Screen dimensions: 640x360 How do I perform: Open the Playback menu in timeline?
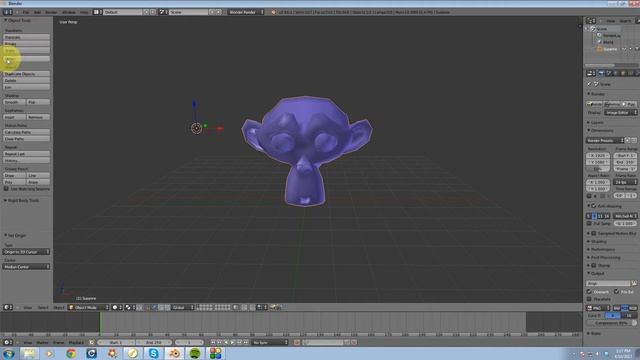pyautogui.click(x=76, y=342)
